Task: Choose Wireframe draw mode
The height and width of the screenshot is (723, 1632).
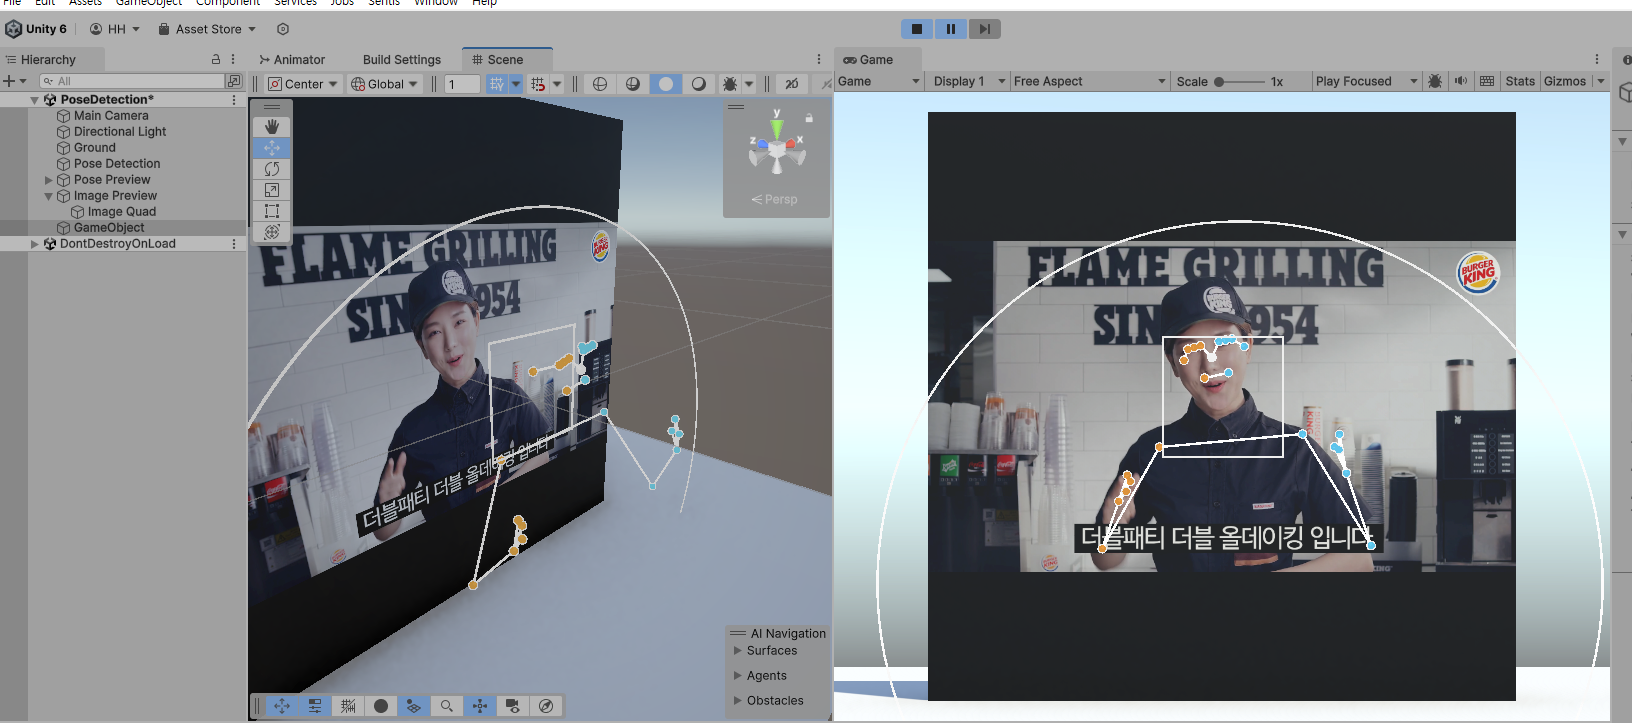Action: coord(600,84)
